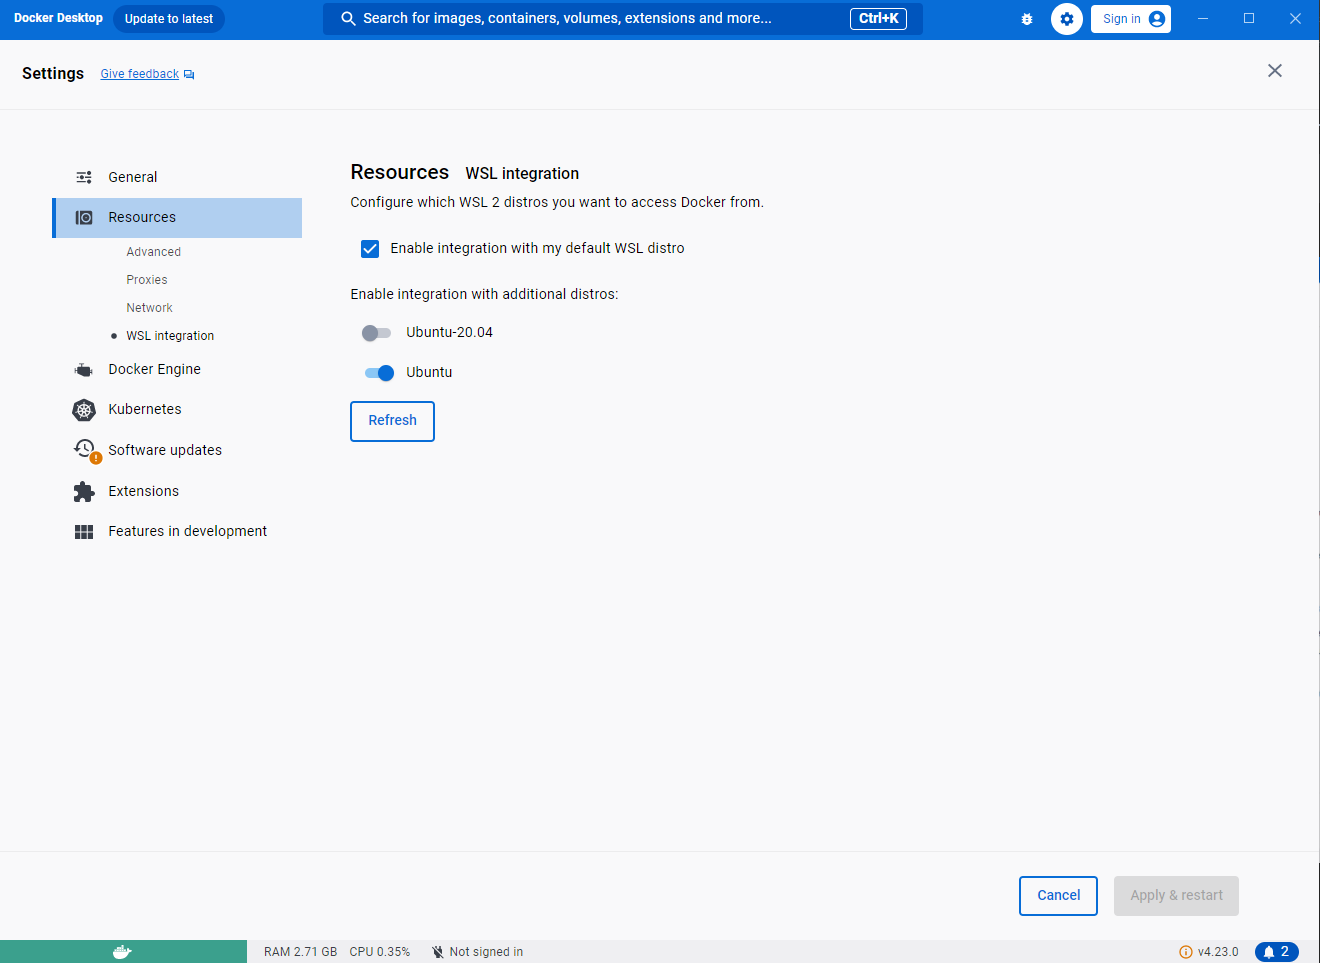Screen dimensions: 1320x963
Task: Select the Resources section
Action: 177,218
